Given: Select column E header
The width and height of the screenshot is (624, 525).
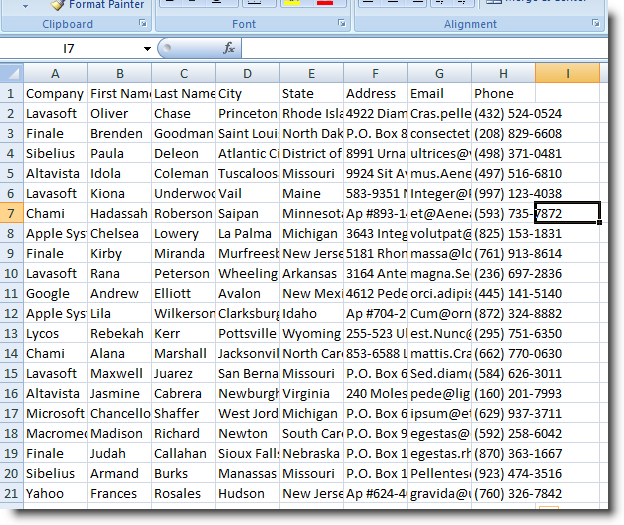Looking at the screenshot, I should click(x=312, y=73).
